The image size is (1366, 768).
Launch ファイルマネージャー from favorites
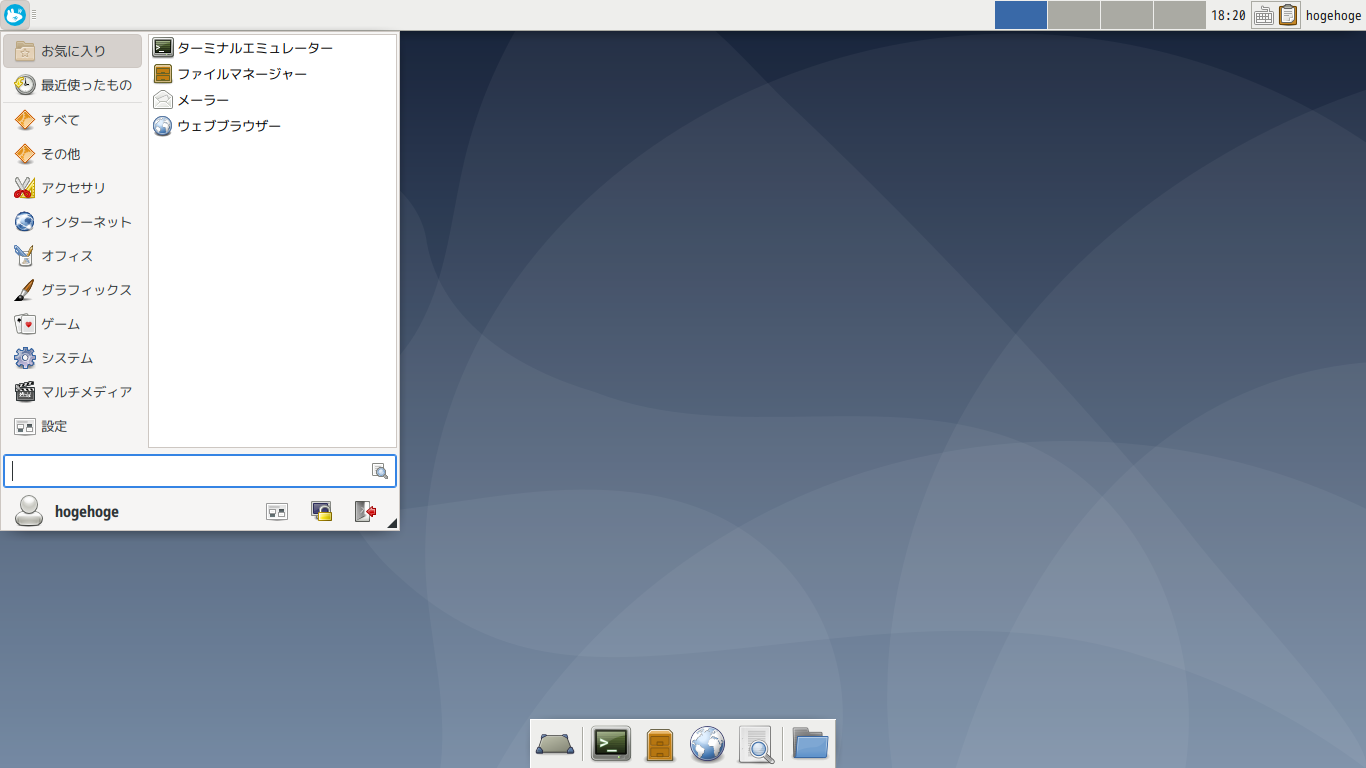point(272,74)
